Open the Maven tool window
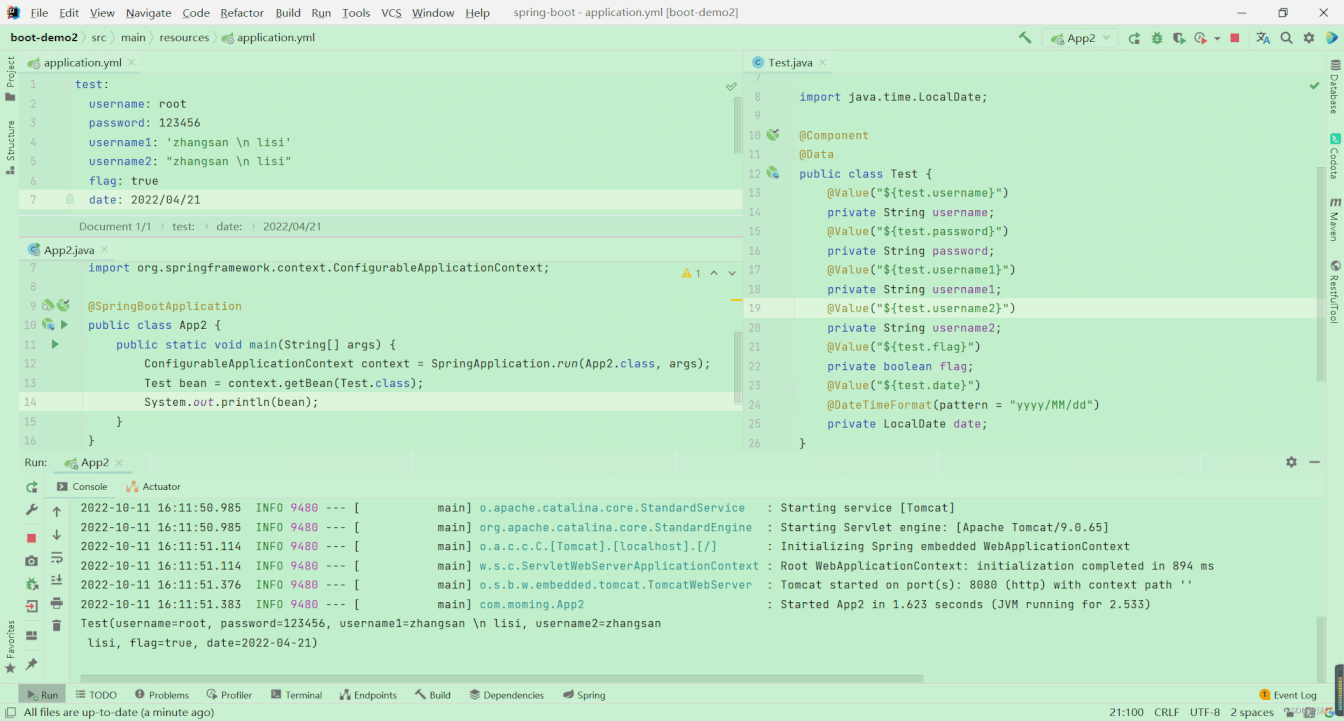Screen dimensions: 1344x721 coord(1334,219)
